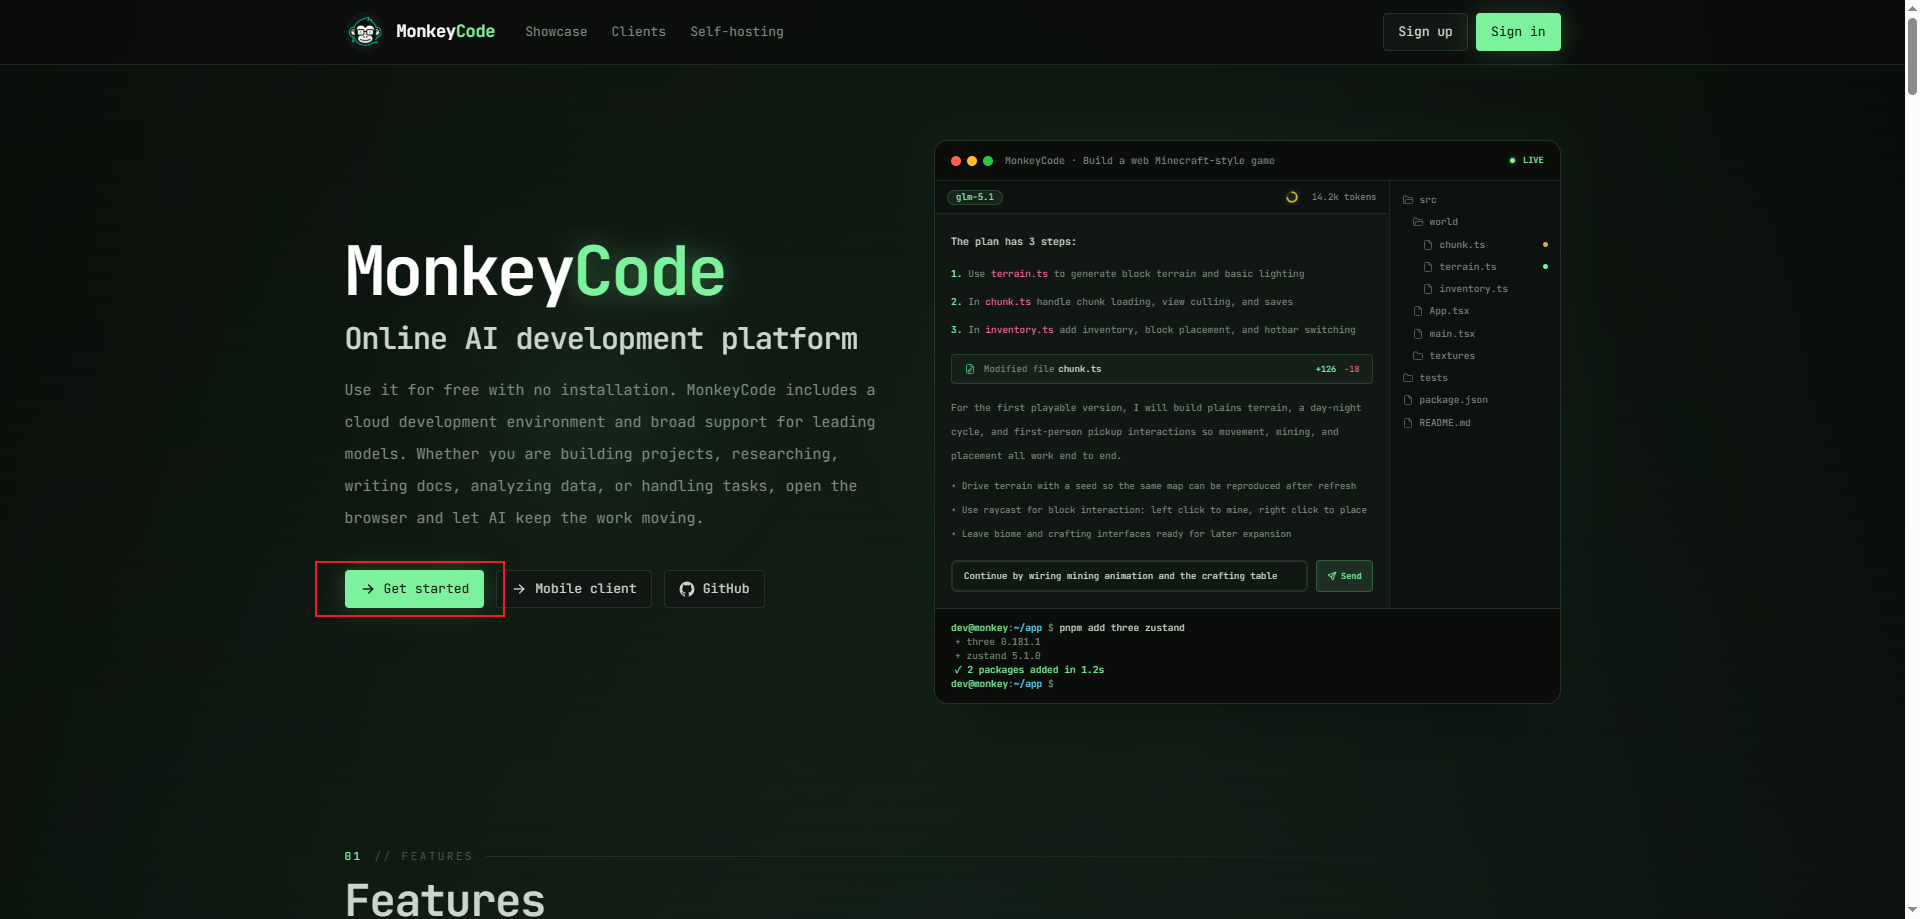Click the Modified file chunk.ts row
Image resolution: width=1920 pixels, height=919 pixels.
point(1162,369)
